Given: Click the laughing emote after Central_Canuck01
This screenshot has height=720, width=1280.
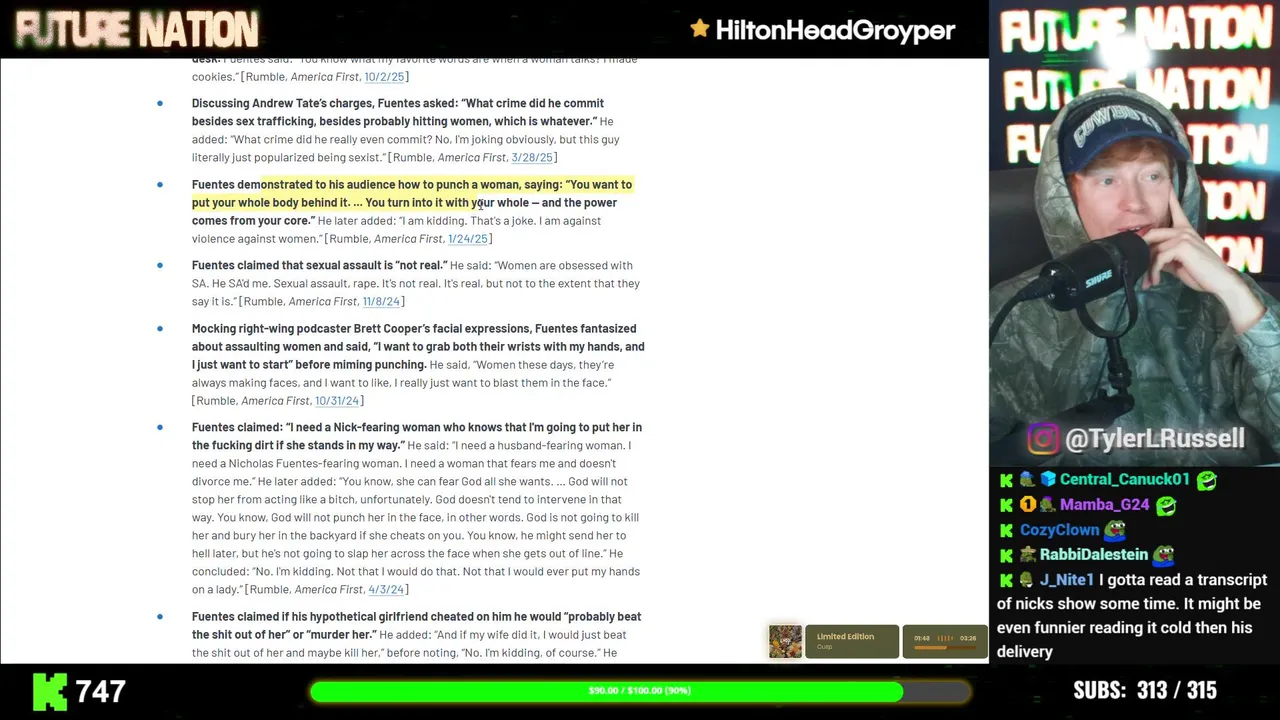Looking at the screenshot, I should pos(1207,480).
